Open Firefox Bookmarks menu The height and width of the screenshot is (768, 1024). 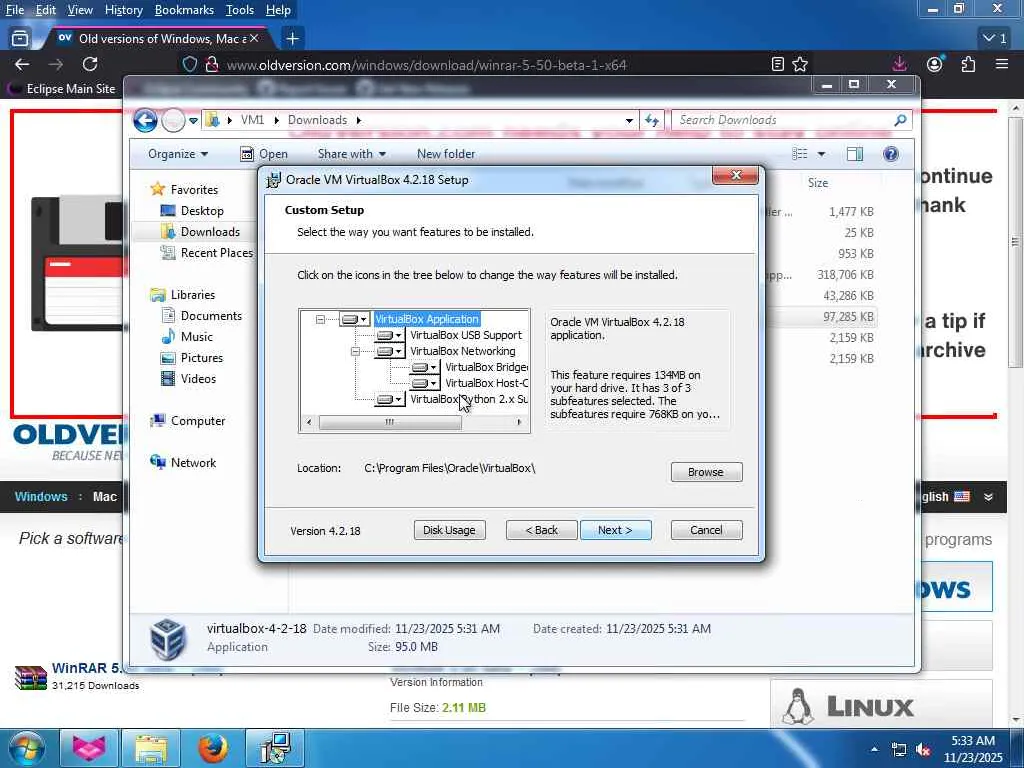click(x=184, y=10)
